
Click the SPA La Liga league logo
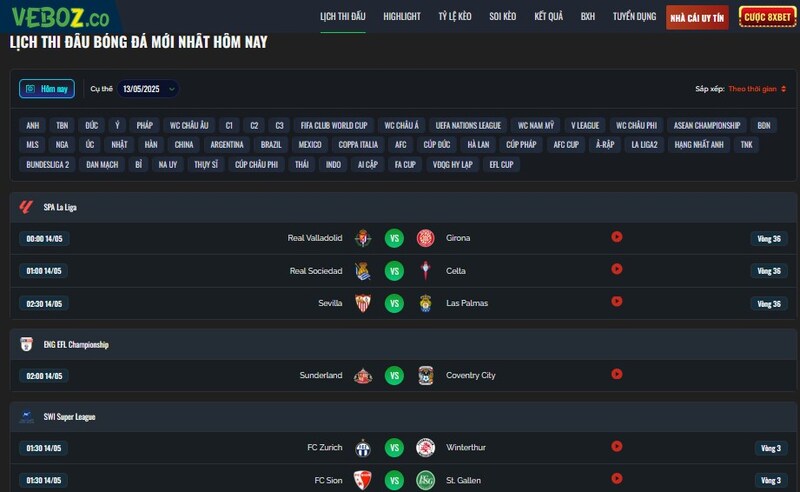tap(26, 207)
